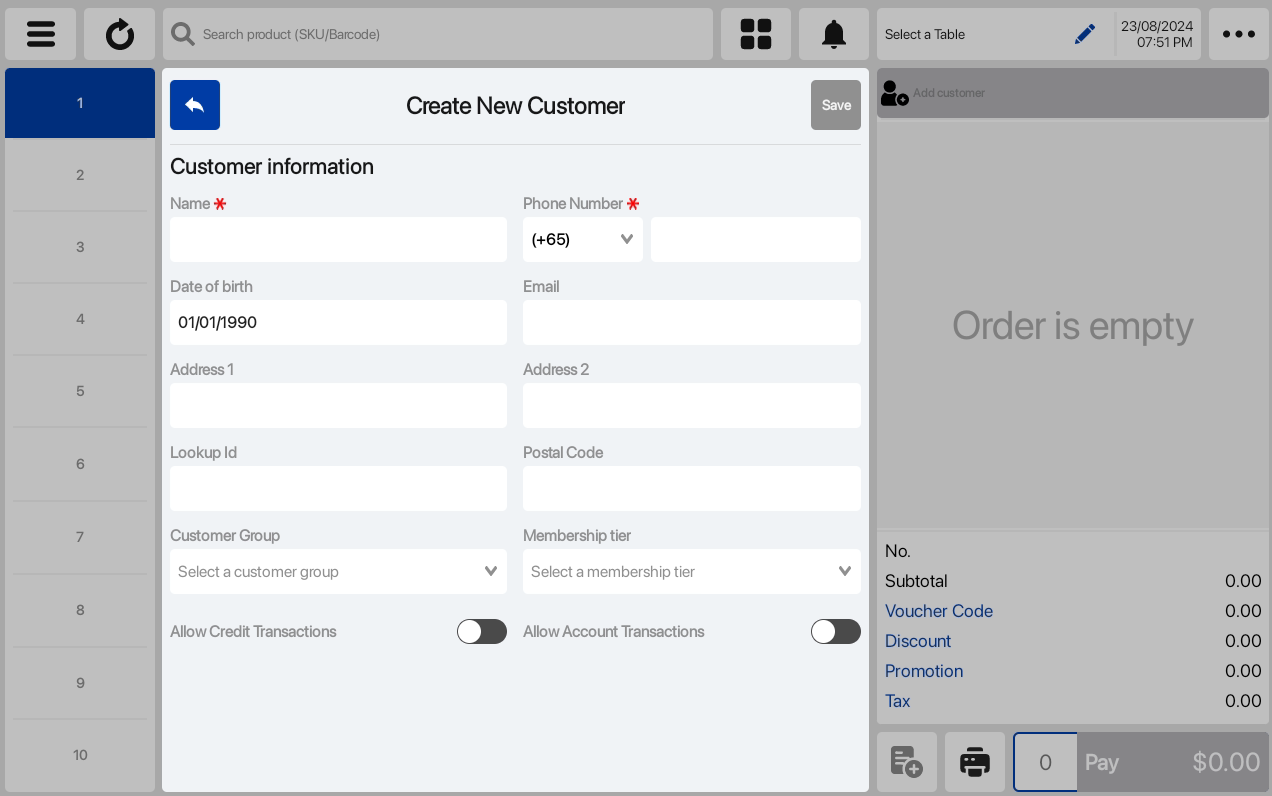Open the apps grid icon
Screen dimensions: 1272x796
[x=756, y=33]
